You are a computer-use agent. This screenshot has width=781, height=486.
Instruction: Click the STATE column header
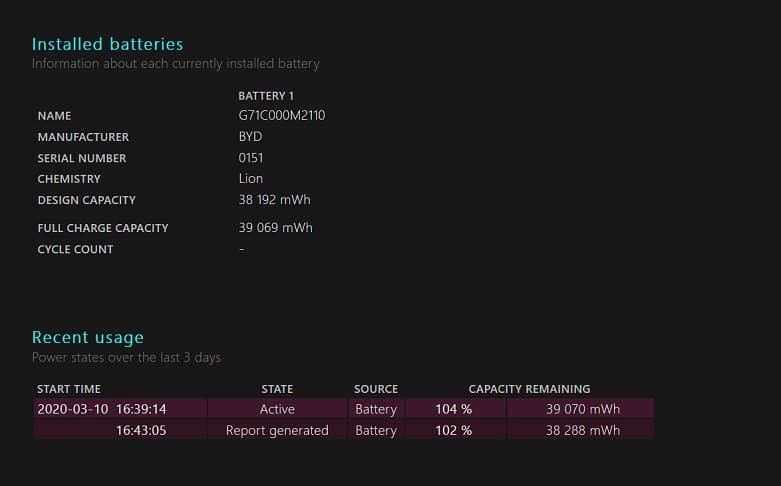[x=277, y=389]
